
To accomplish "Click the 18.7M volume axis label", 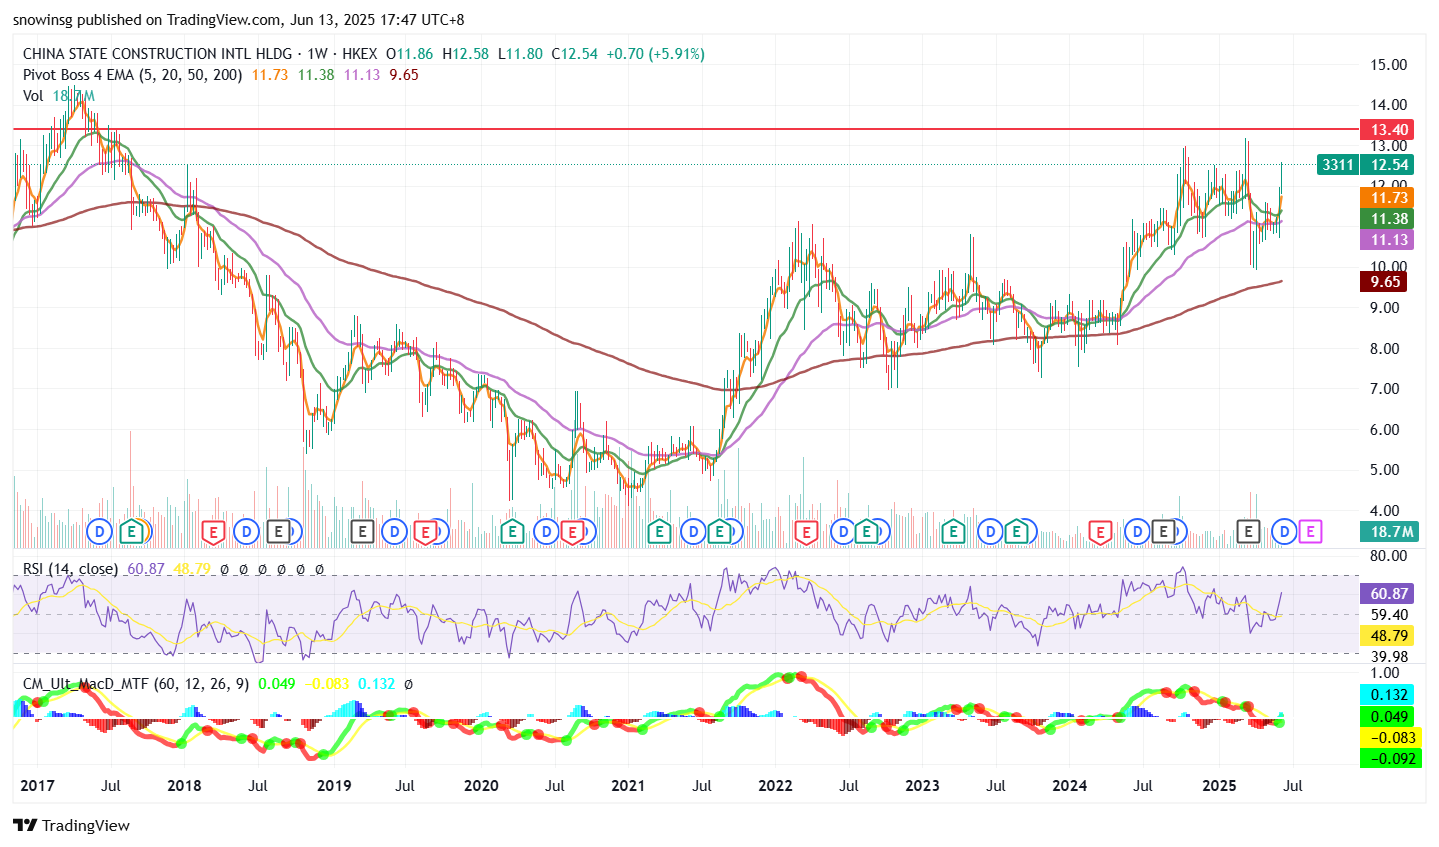I will pos(1389,532).
